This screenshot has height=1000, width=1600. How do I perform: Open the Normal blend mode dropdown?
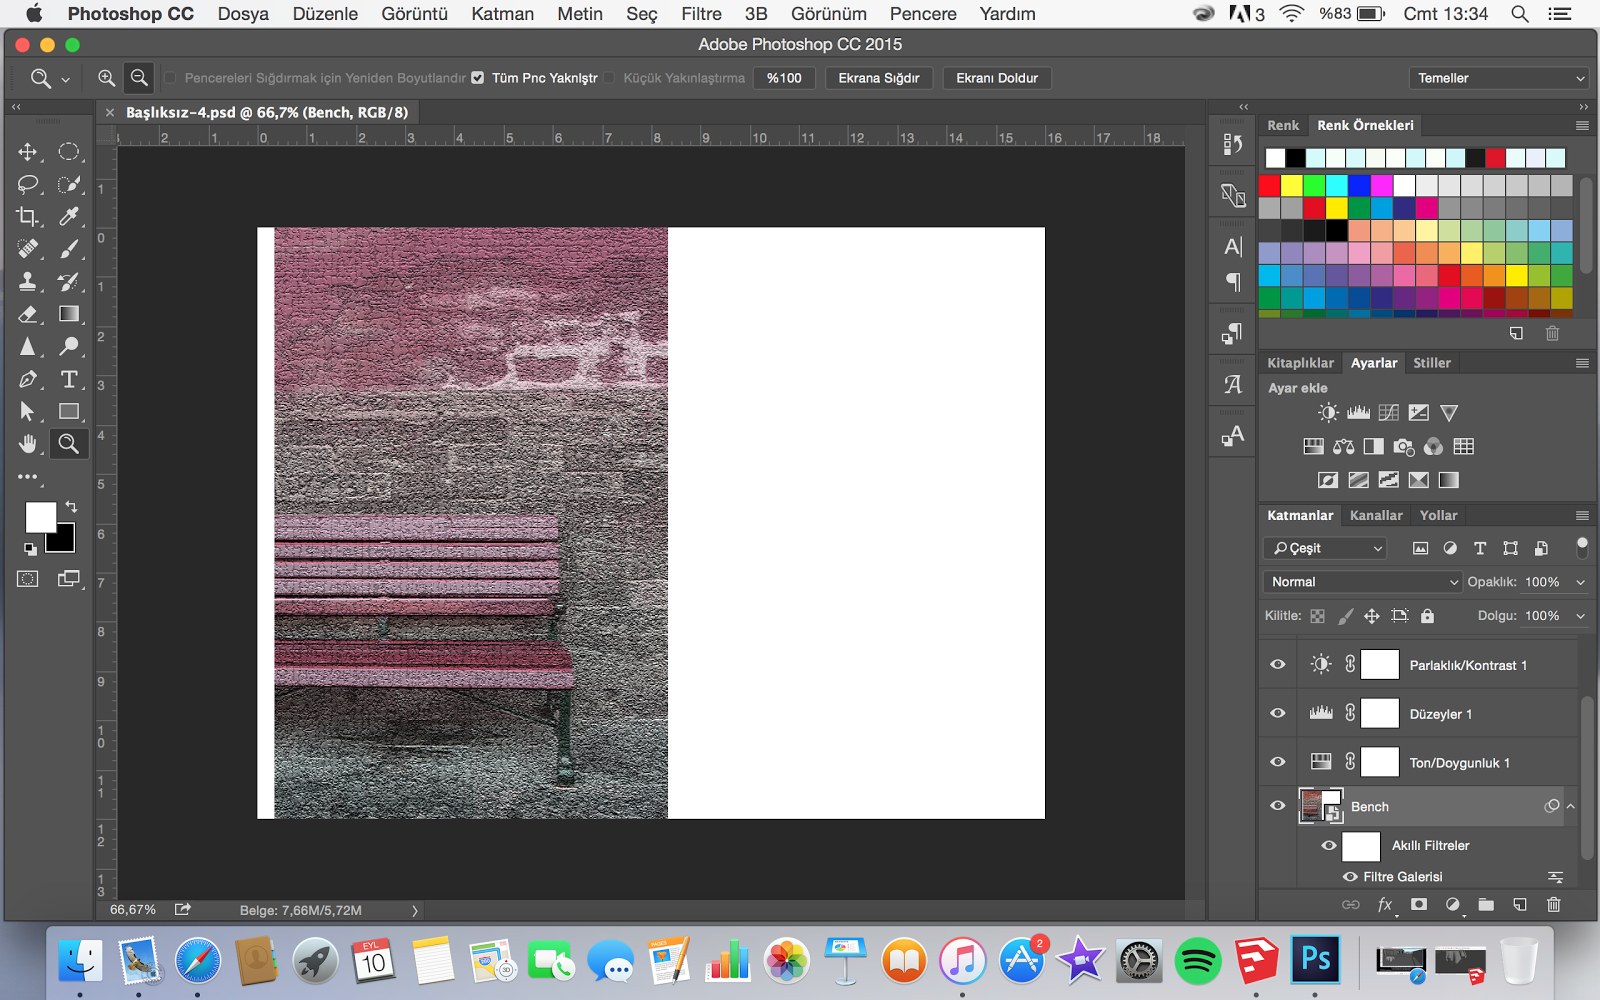coord(1364,582)
